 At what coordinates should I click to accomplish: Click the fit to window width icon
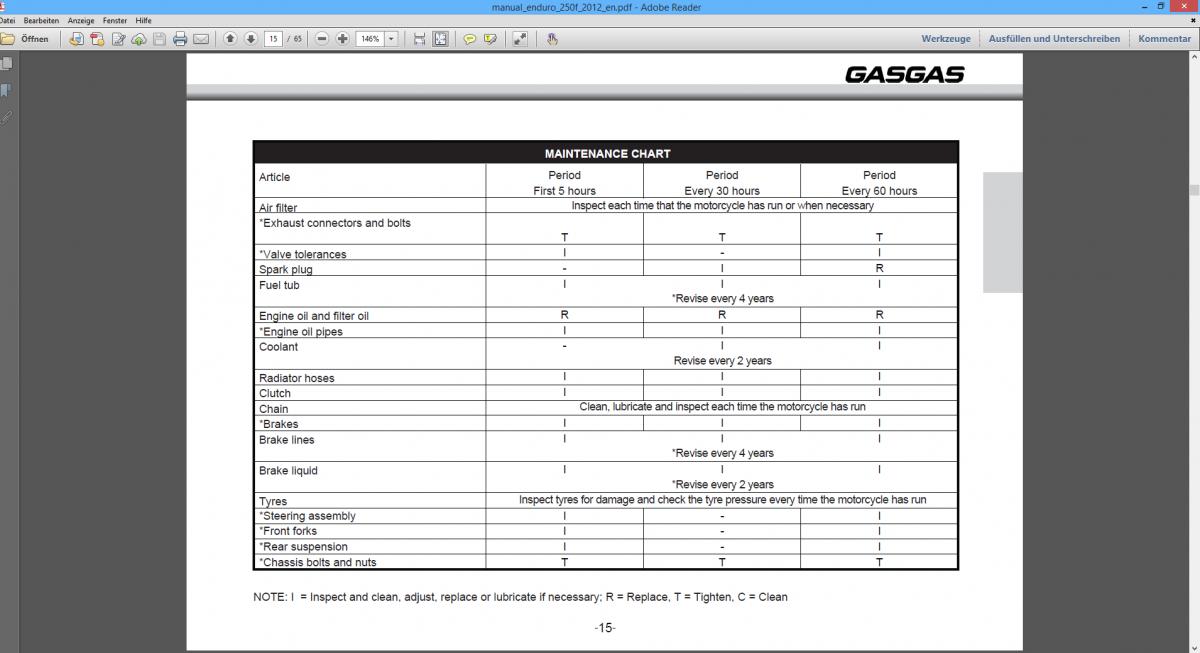419,39
